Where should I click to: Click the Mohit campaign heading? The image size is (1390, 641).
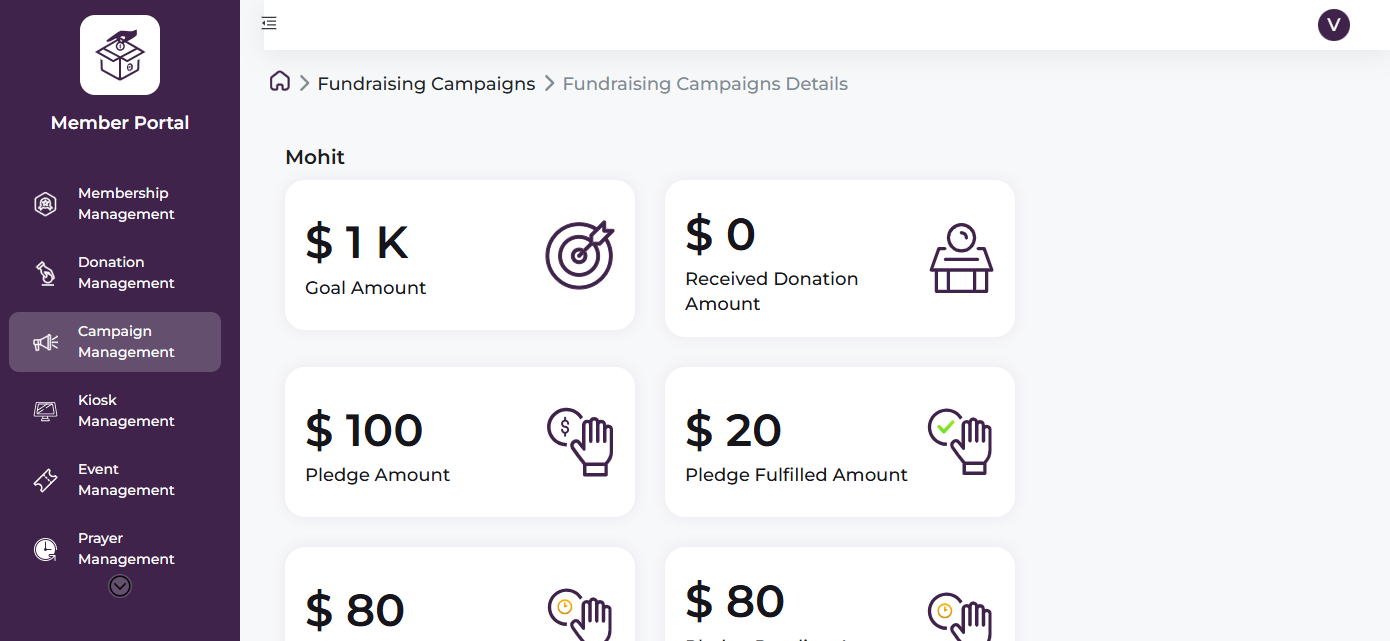tap(314, 157)
